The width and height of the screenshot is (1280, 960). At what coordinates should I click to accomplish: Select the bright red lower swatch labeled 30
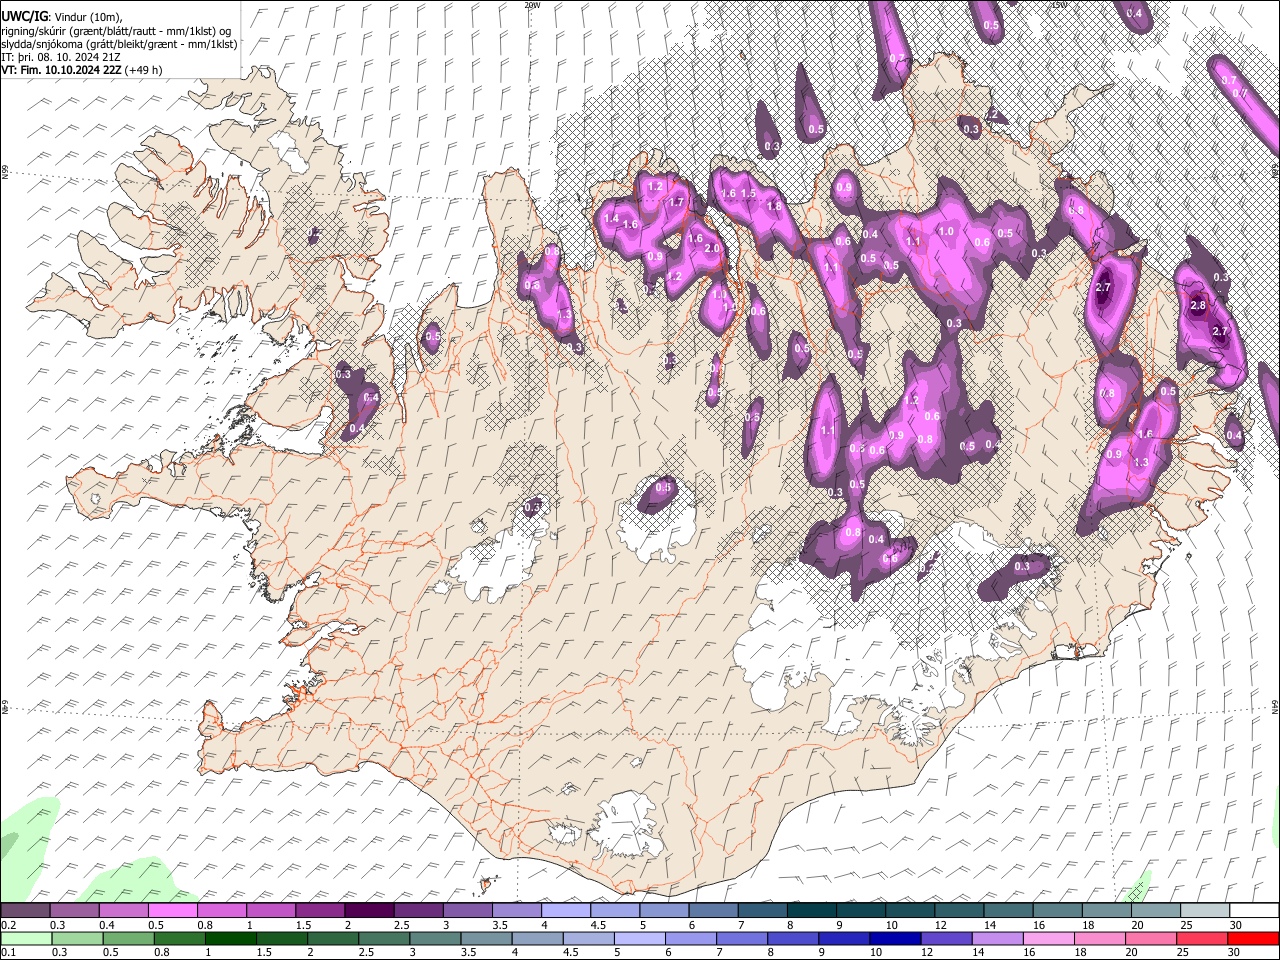(x=1254, y=939)
